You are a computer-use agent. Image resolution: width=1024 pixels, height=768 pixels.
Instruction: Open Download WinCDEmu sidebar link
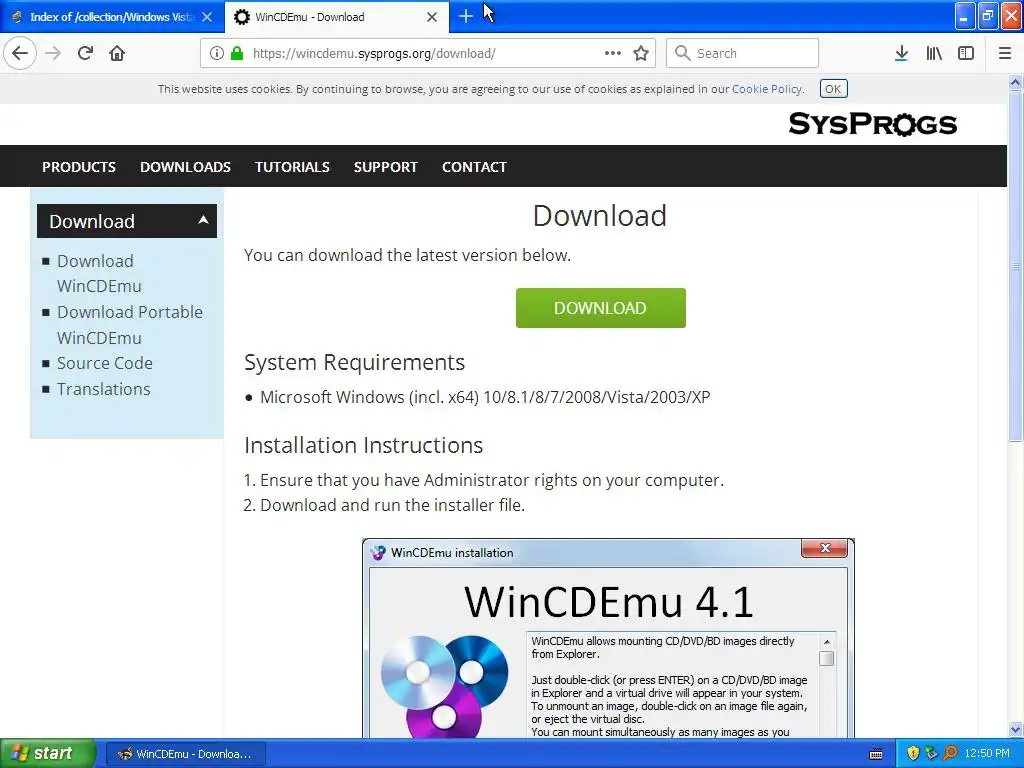pyautogui.click(x=99, y=274)
